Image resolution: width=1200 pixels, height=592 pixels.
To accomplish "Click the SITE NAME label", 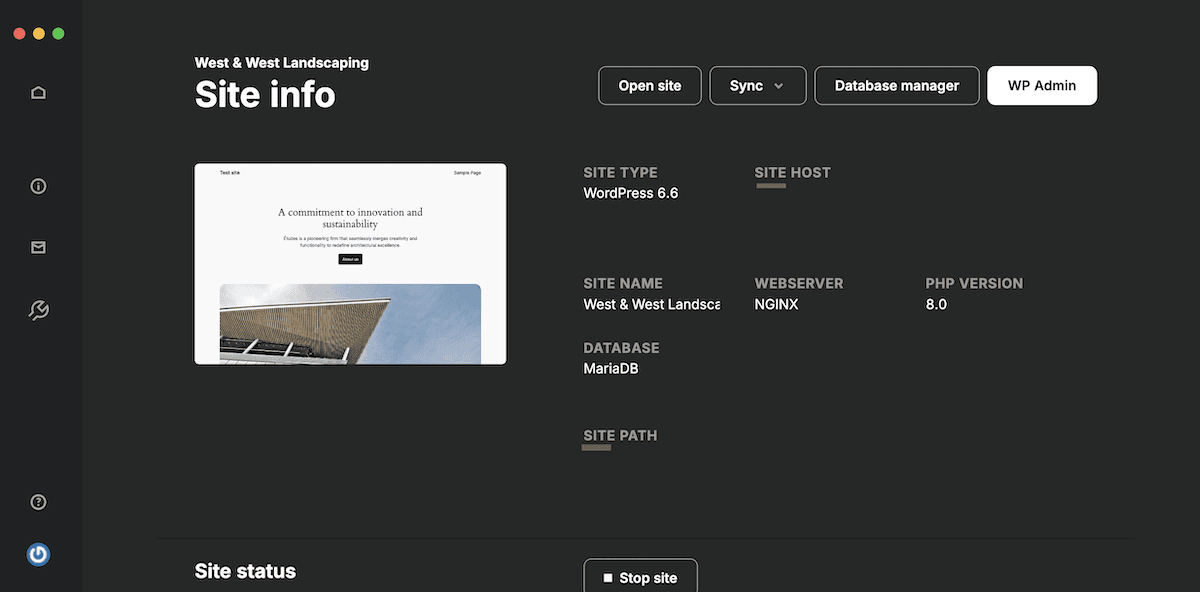I will [623, 283].
